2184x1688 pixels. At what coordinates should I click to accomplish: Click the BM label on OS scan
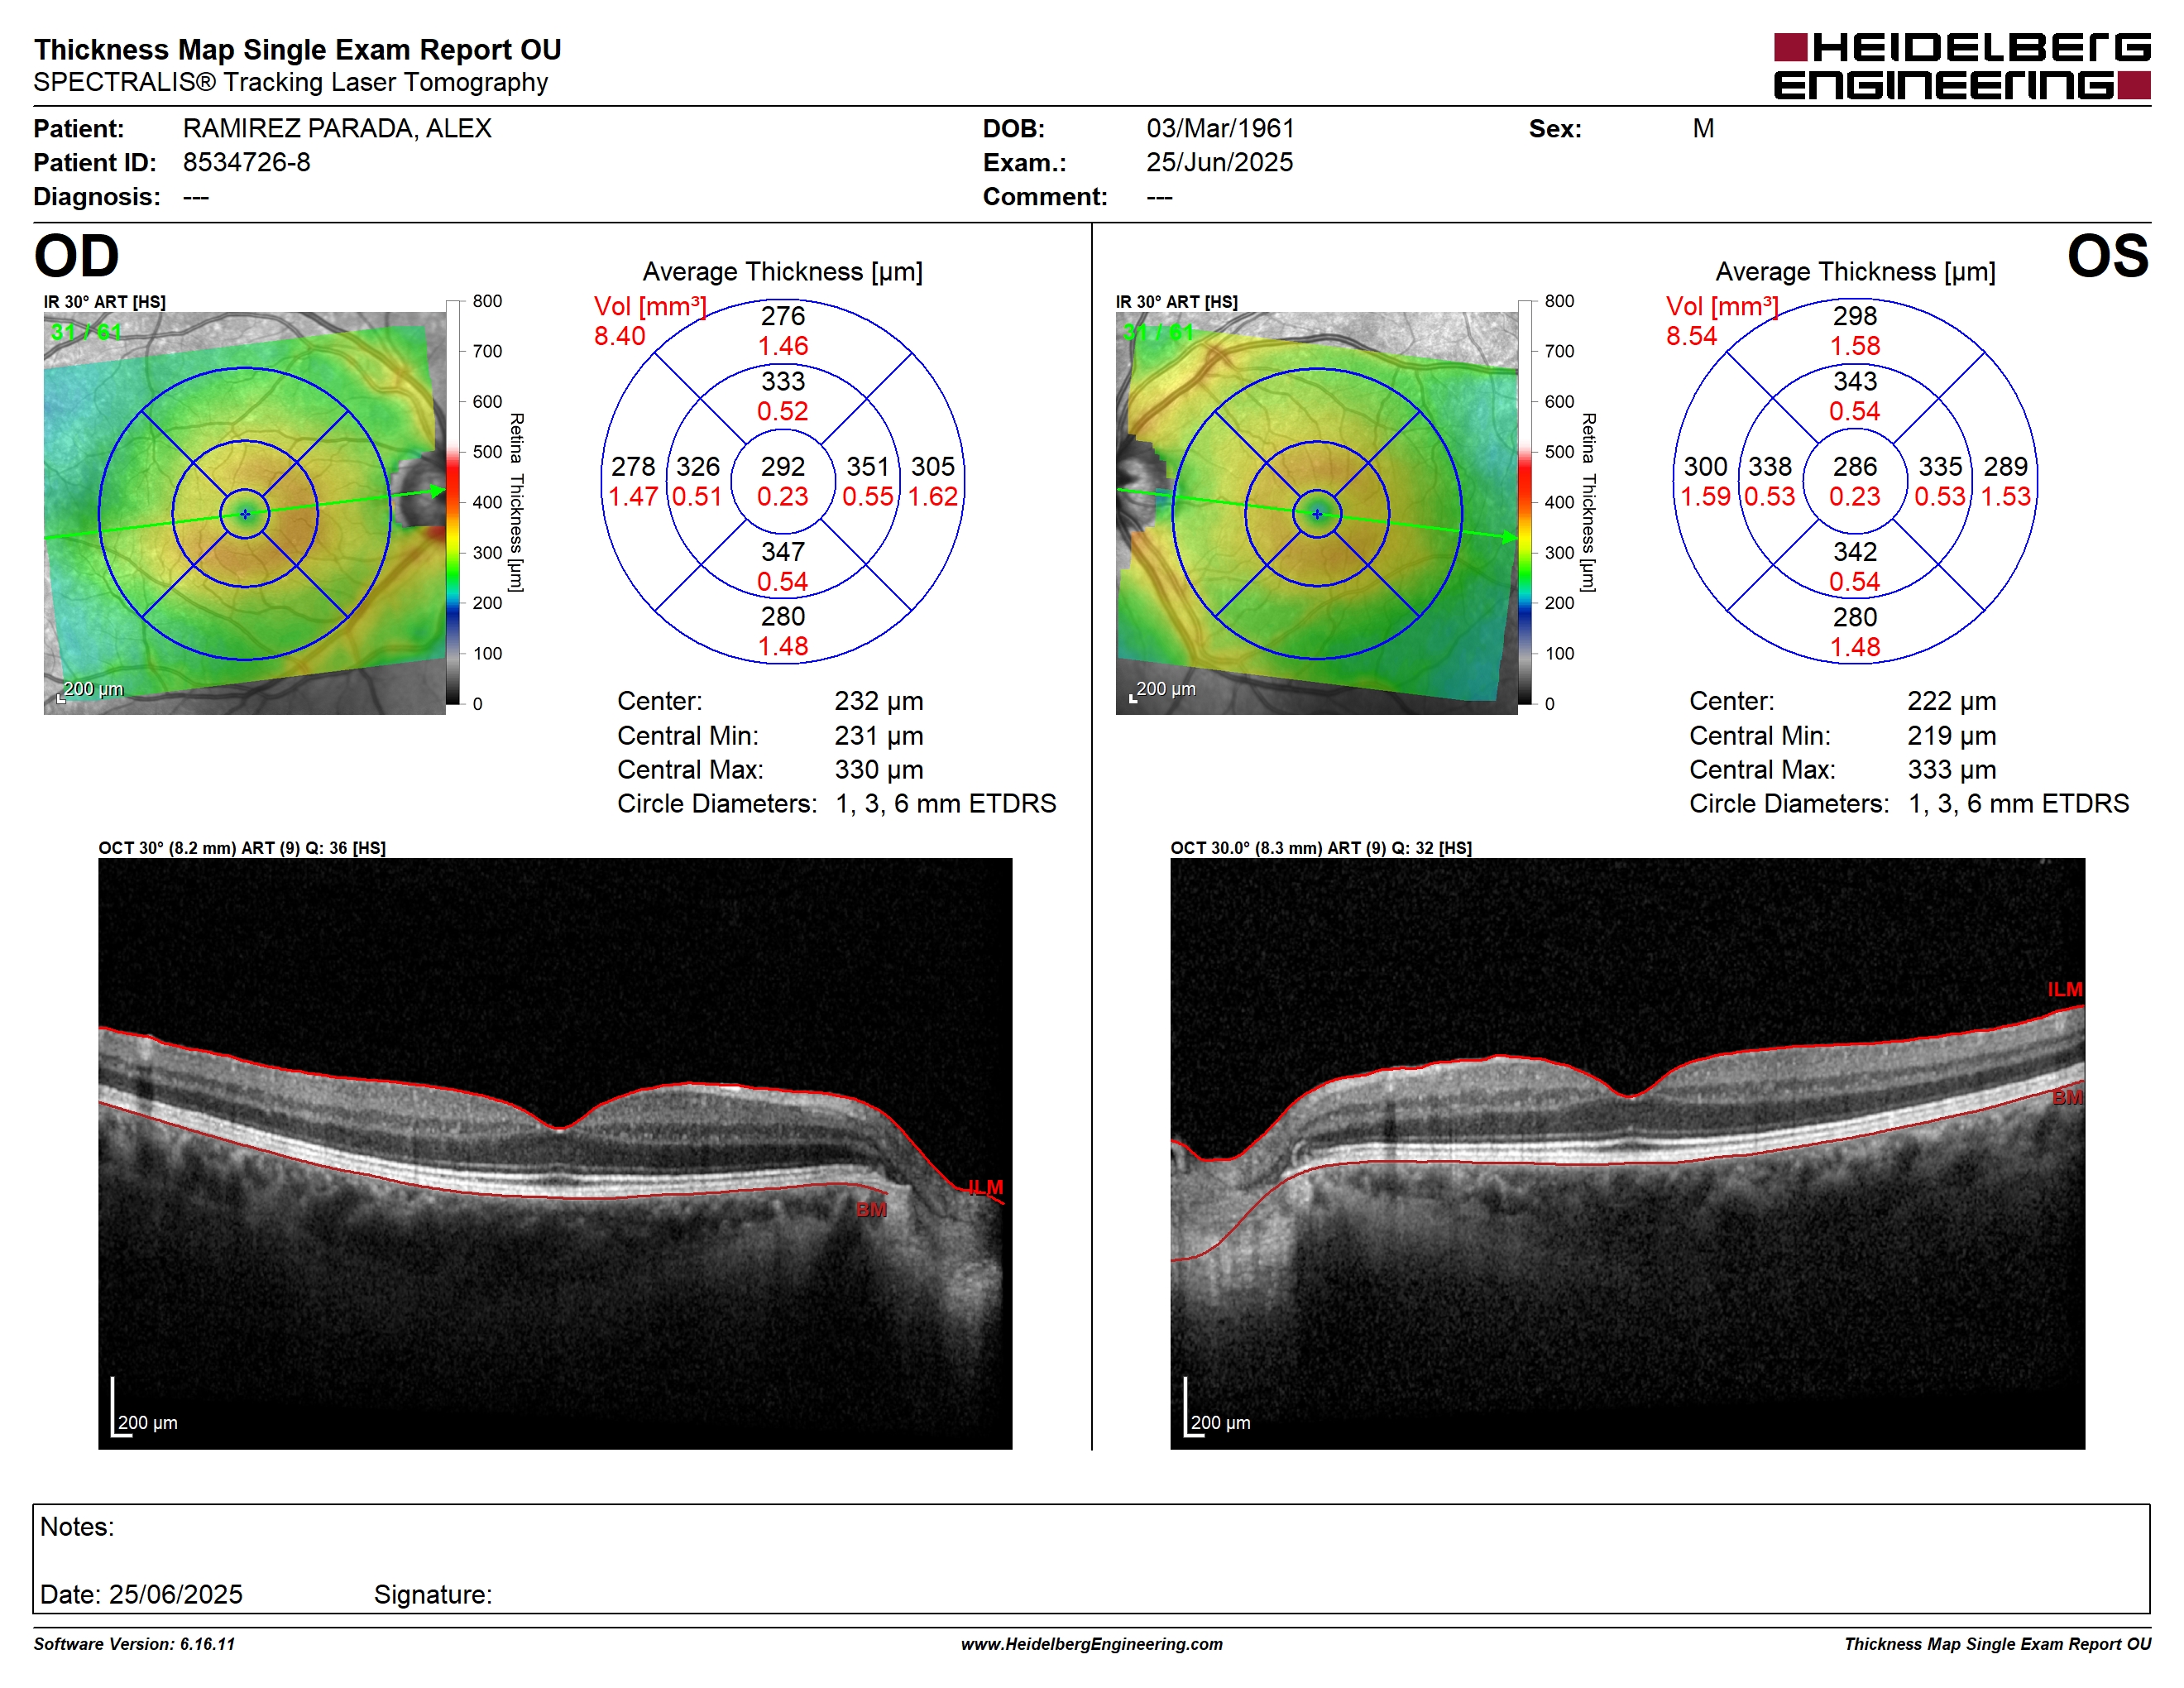point(2067,1097)
